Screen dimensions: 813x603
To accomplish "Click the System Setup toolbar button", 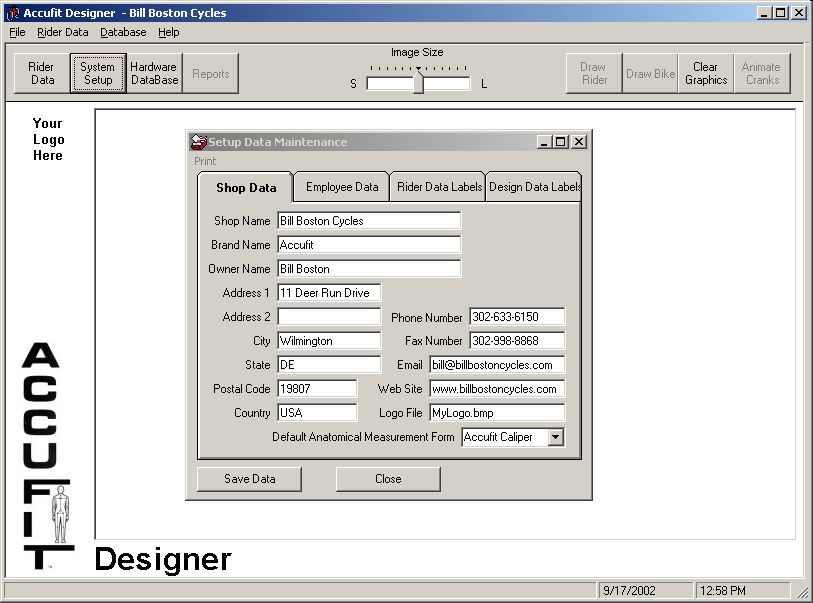I will coord(98,73).
